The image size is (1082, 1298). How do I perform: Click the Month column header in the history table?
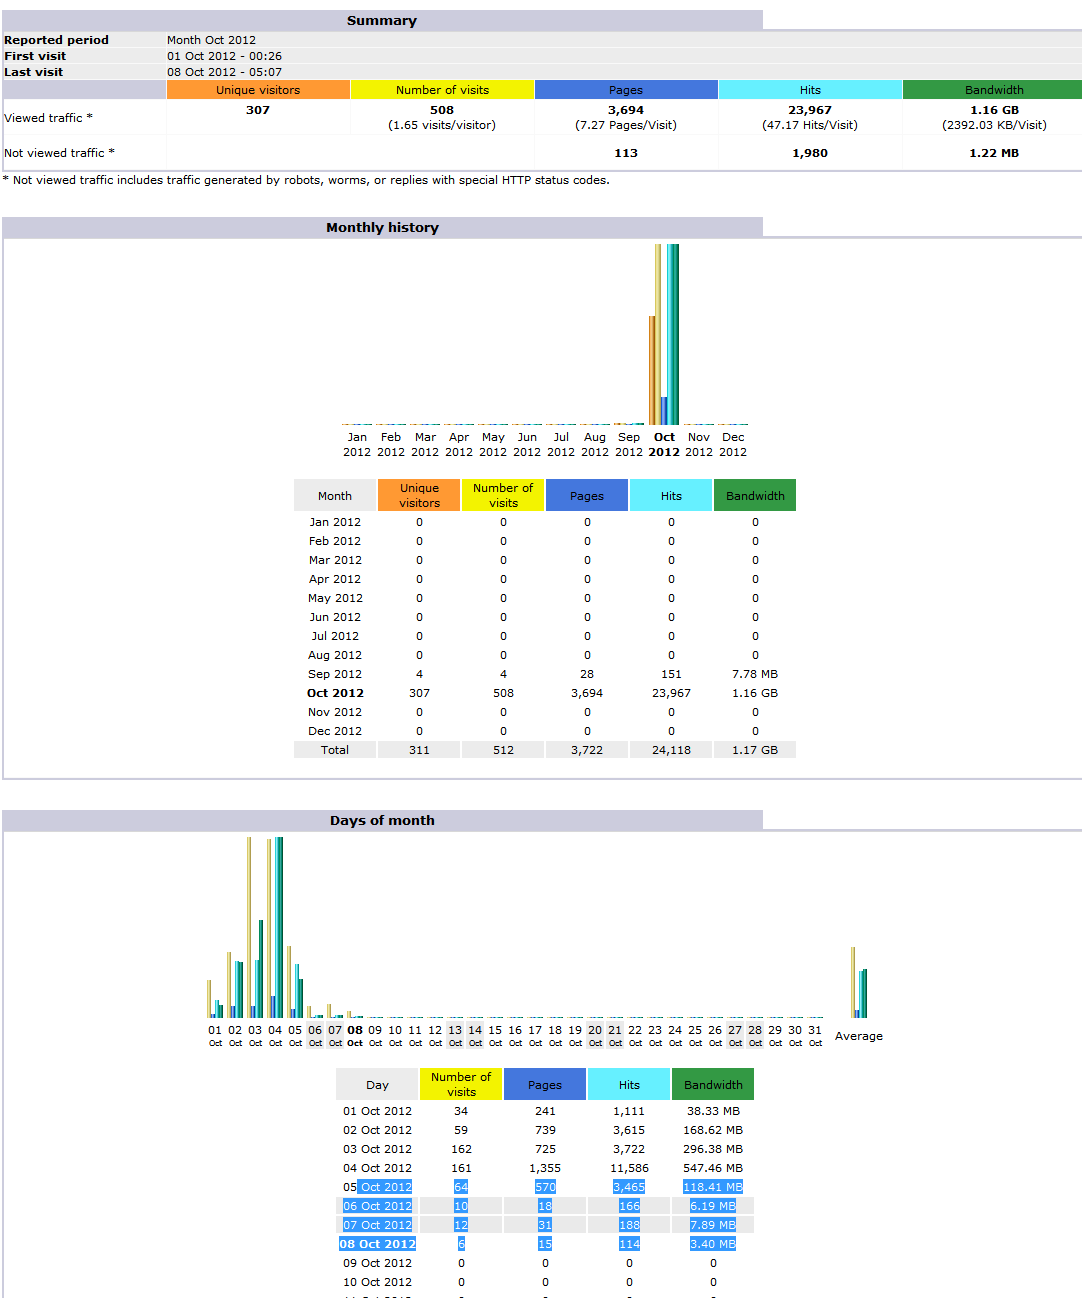pyautogui.click(x=335, y=496)
